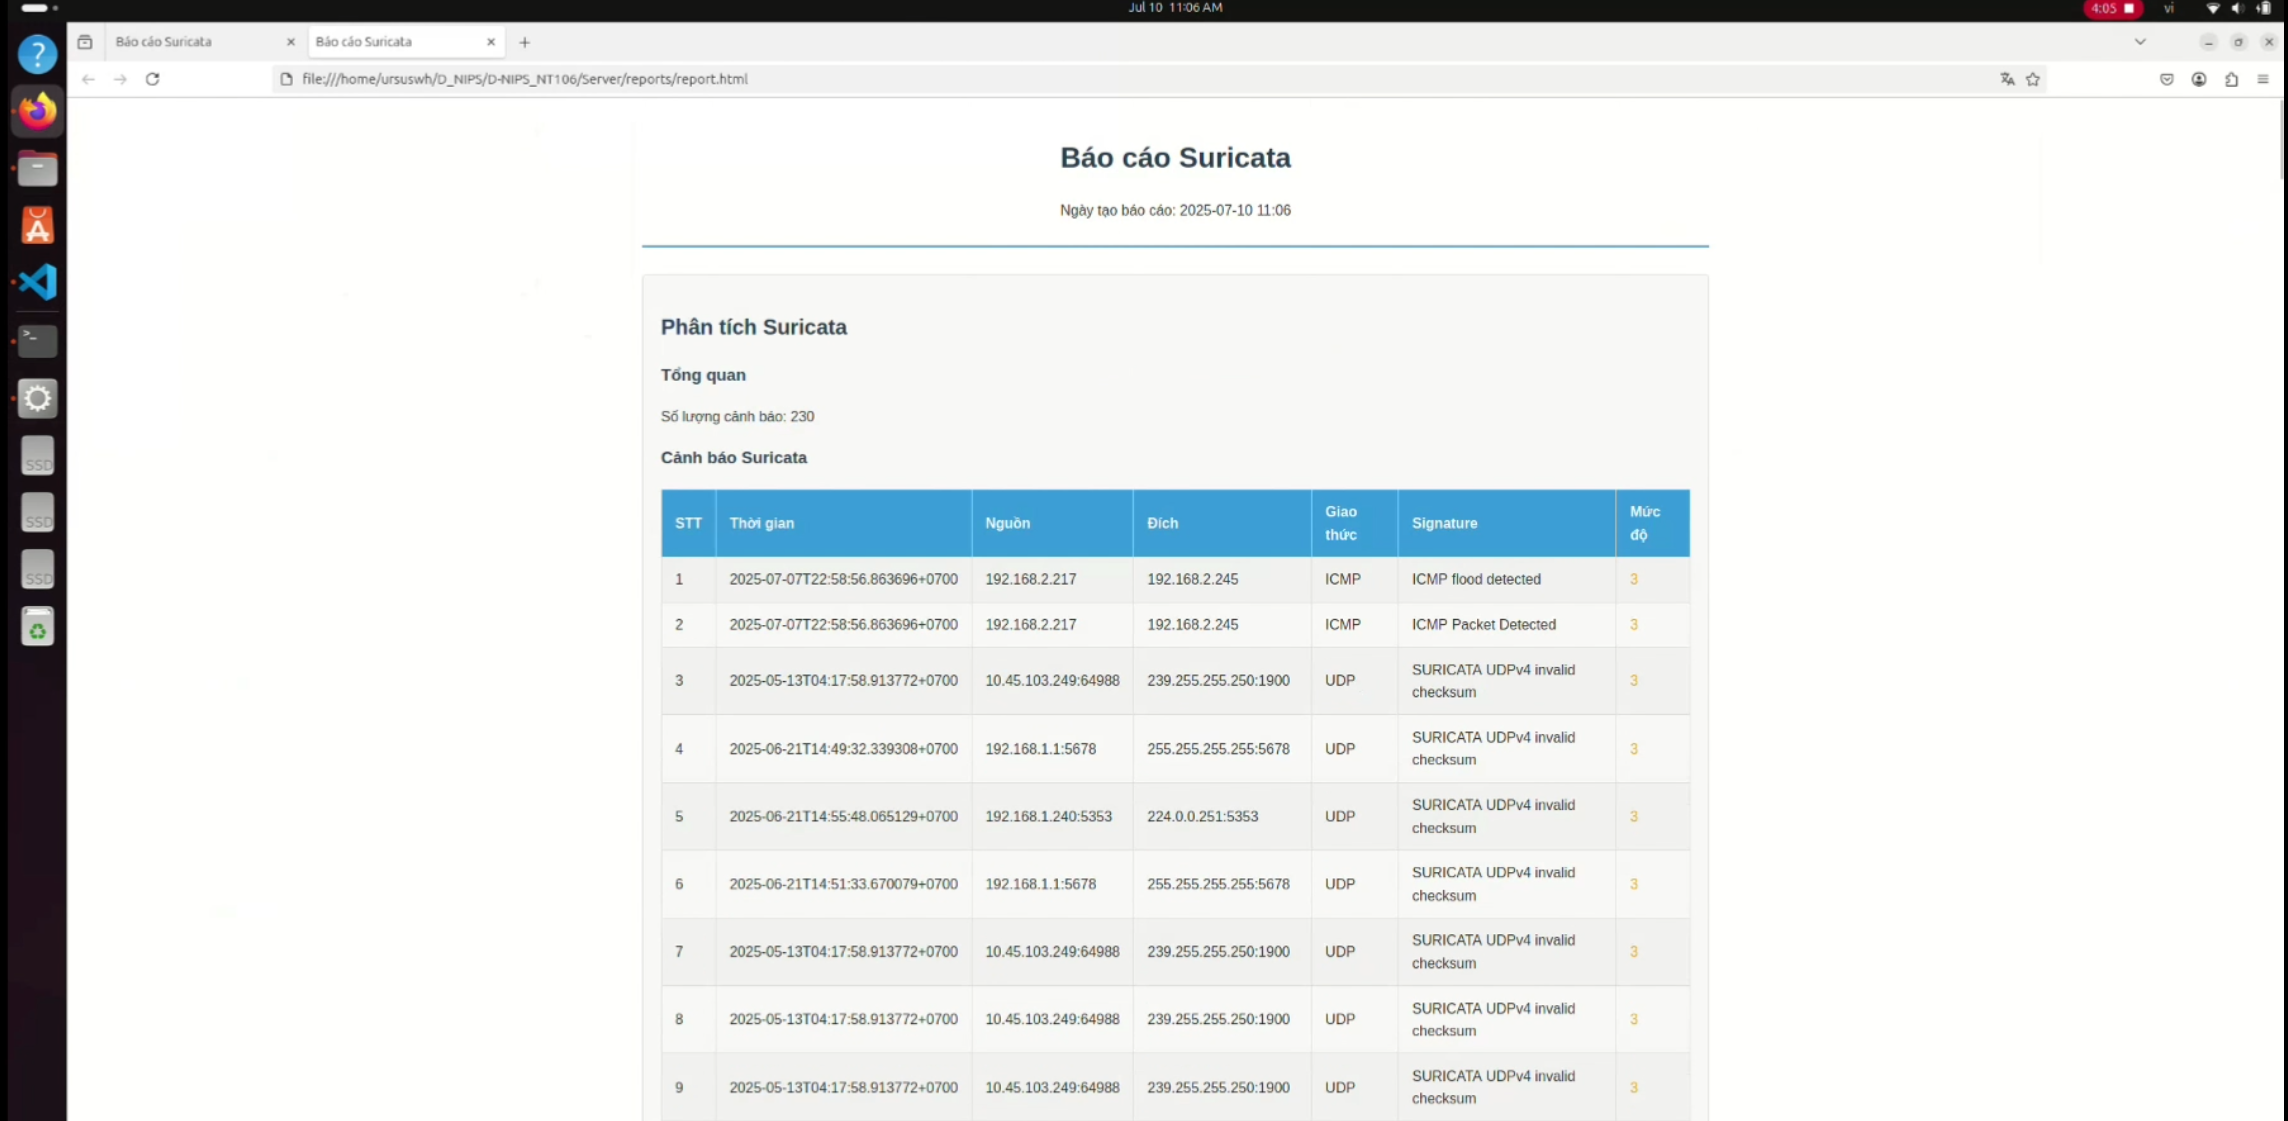Viewport: 2288px width, 1121px height.
Task: Bookmark this page with the star
Action: tap(2033, 79)
